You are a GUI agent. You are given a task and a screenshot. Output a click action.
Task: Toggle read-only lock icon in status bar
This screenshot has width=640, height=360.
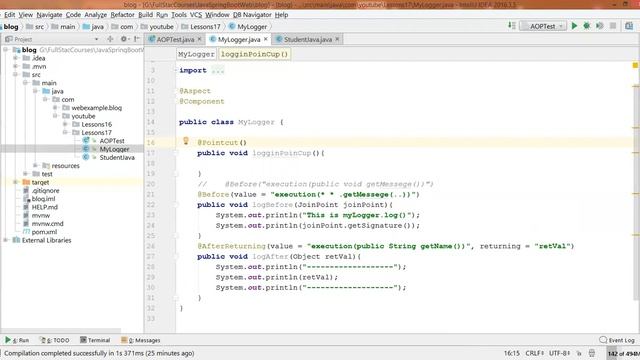pos(579,353)
